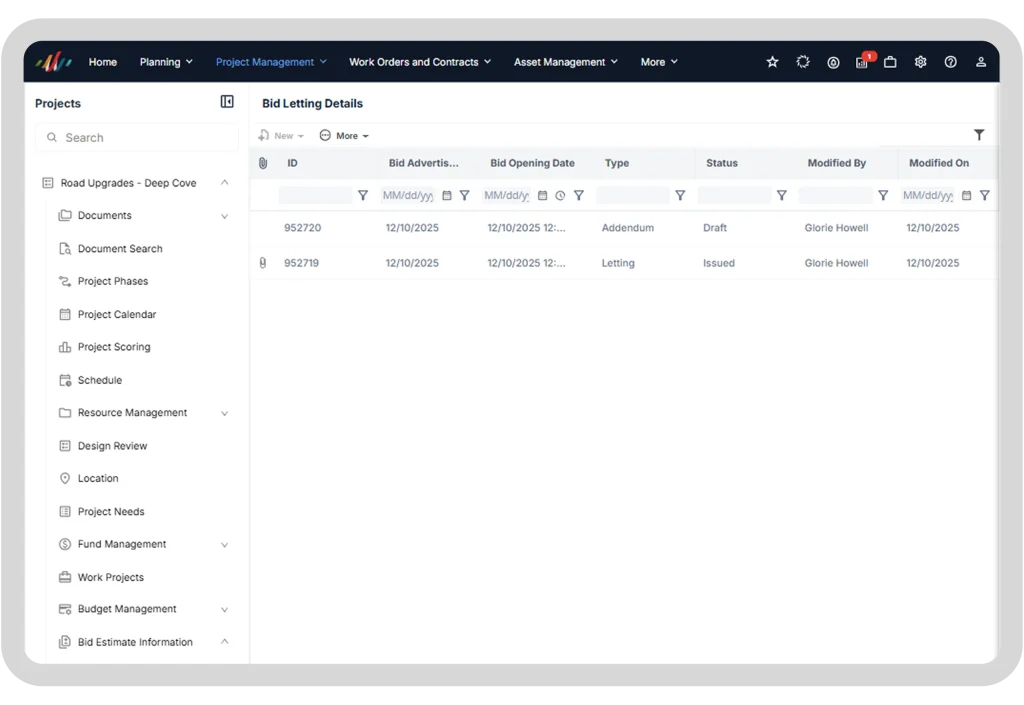Click the Issued status cell
This screenshot has width=1024, height=705.
click(718, 263)
